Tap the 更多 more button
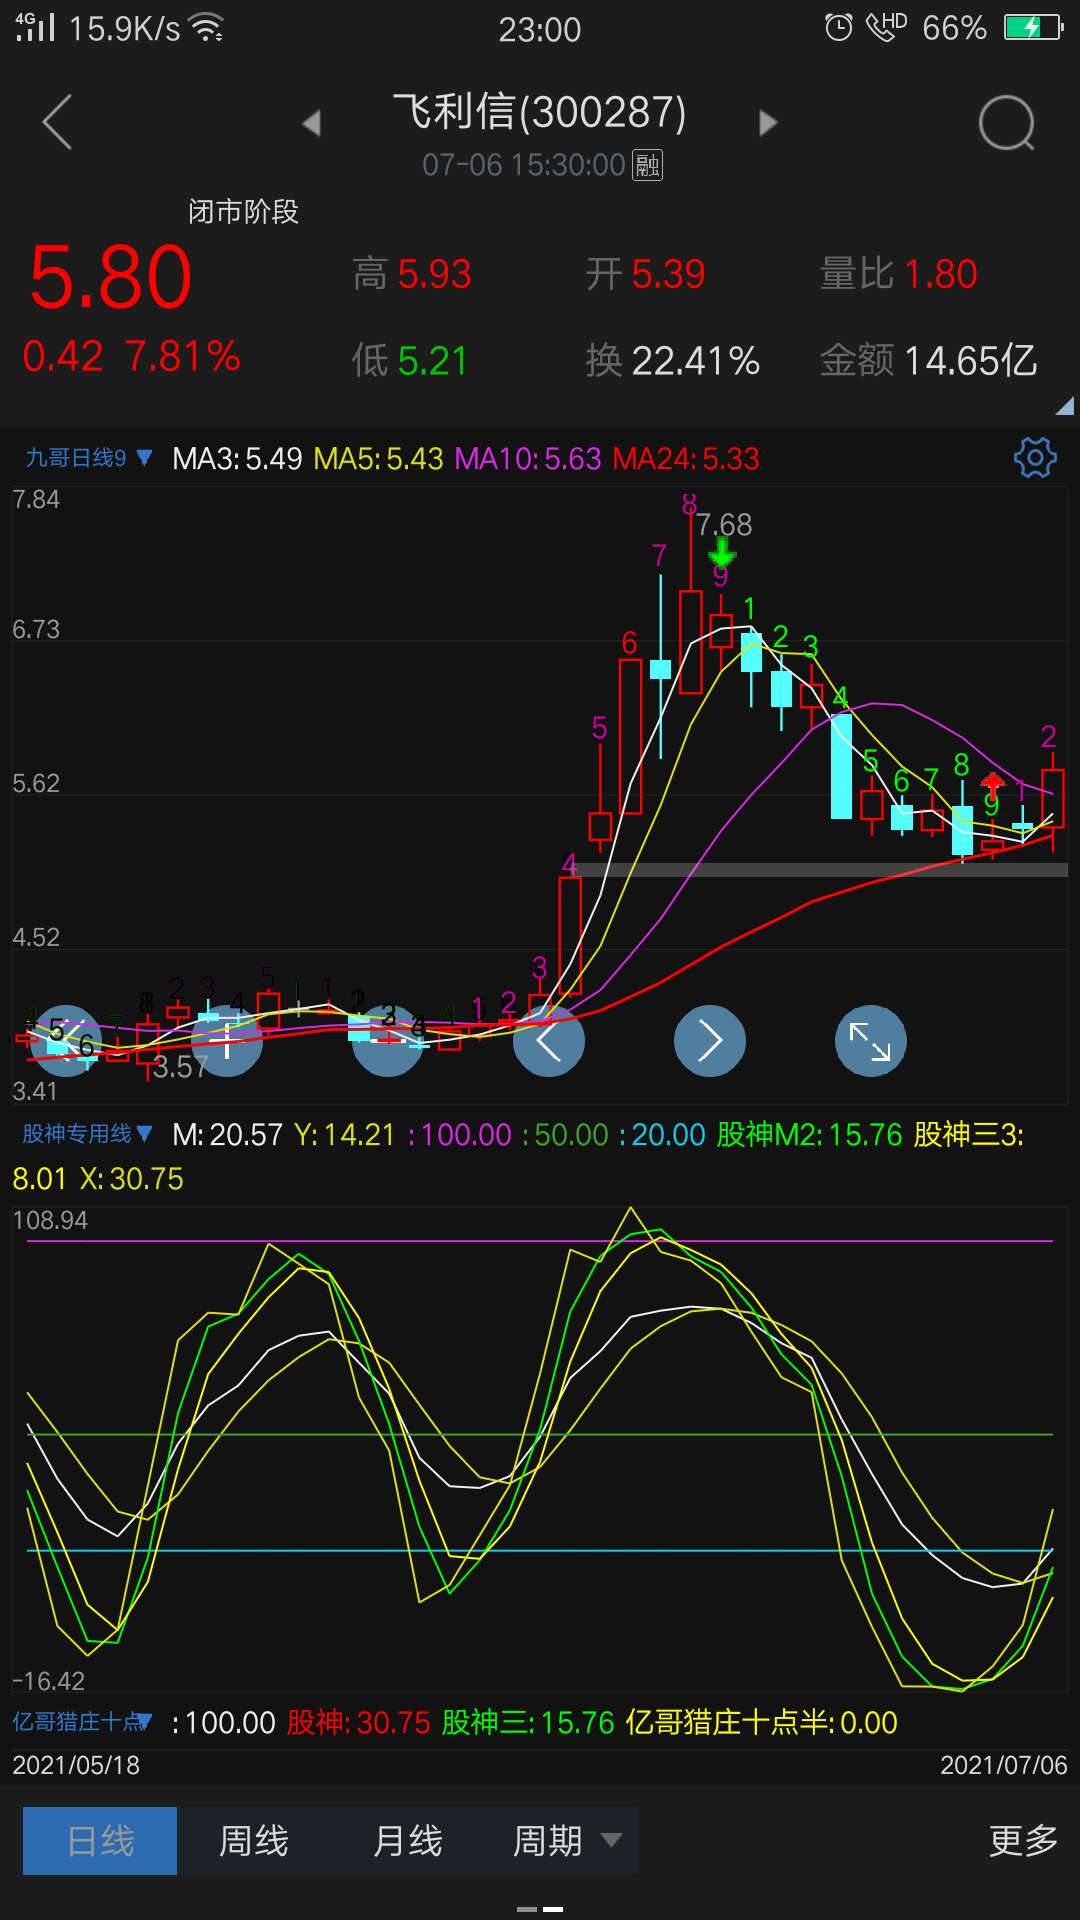This screenshot has height=1920, width=1080. pyautogui.click(x=1023, y=1841)
